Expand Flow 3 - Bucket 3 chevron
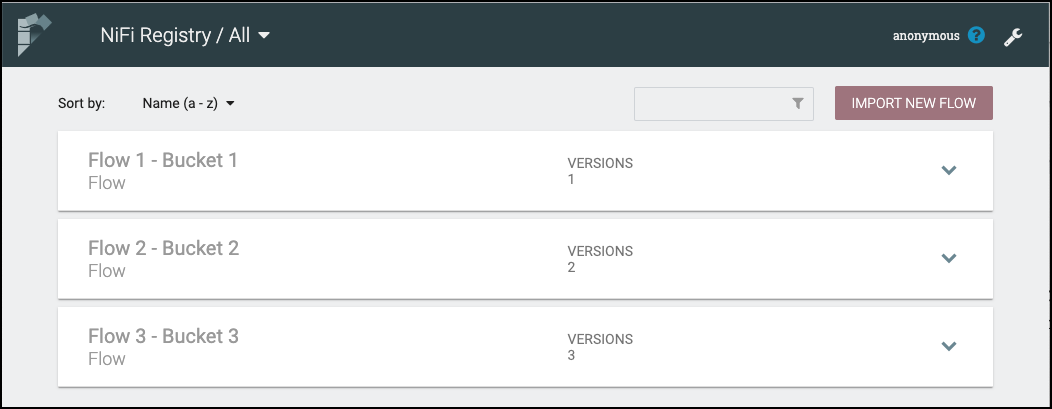Screen dimensions: 1052x409 pos(949,346)
